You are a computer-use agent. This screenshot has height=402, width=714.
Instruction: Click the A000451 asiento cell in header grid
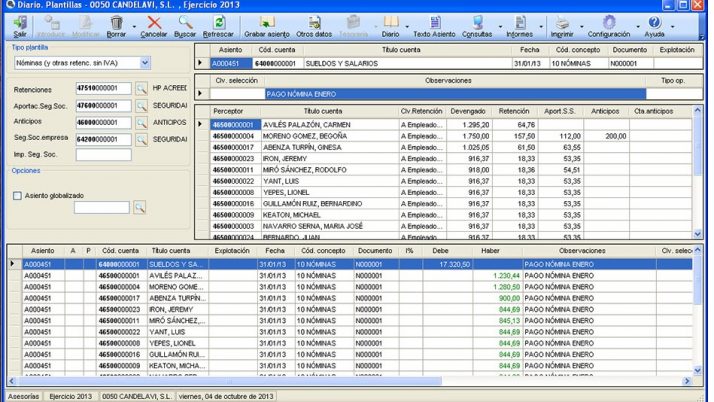(x=231, y=64)
